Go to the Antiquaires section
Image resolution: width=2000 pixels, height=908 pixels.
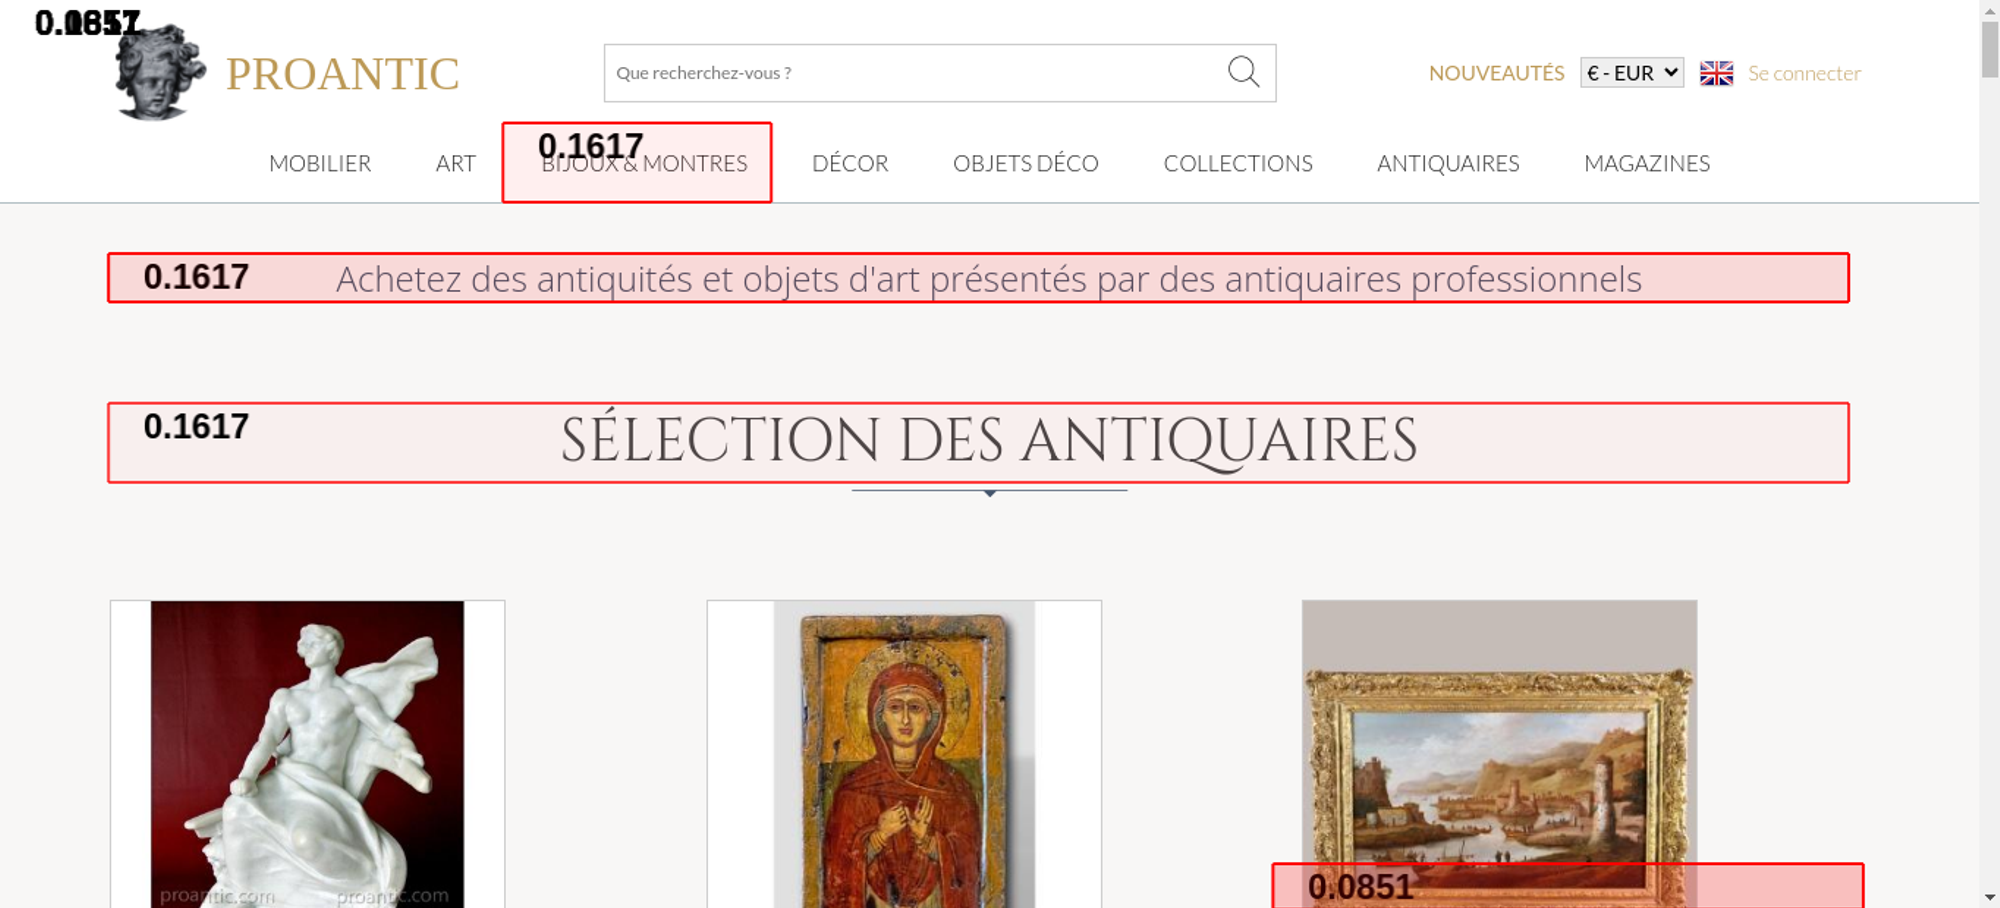[x=1447, y=163]
